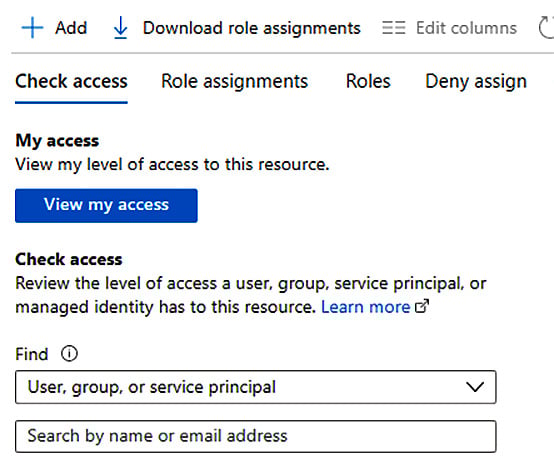Click the Edit columns list icon
The image size is (554, 472).
[394, 28]
